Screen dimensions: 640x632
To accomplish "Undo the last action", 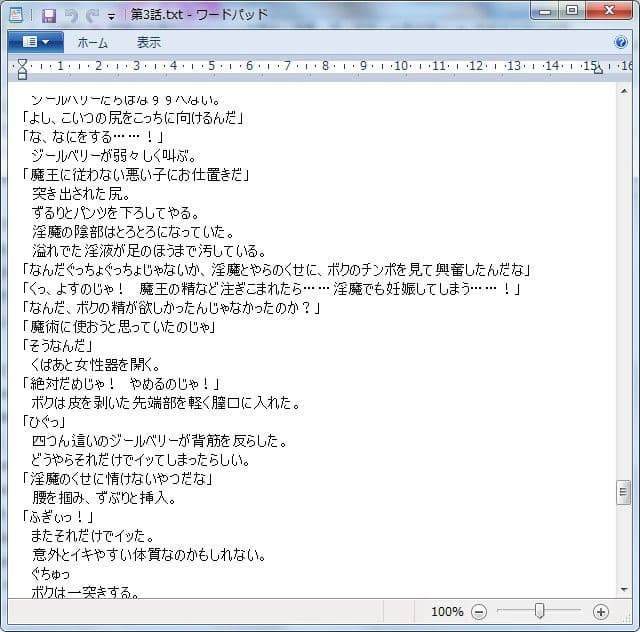I will click(71, 15).
